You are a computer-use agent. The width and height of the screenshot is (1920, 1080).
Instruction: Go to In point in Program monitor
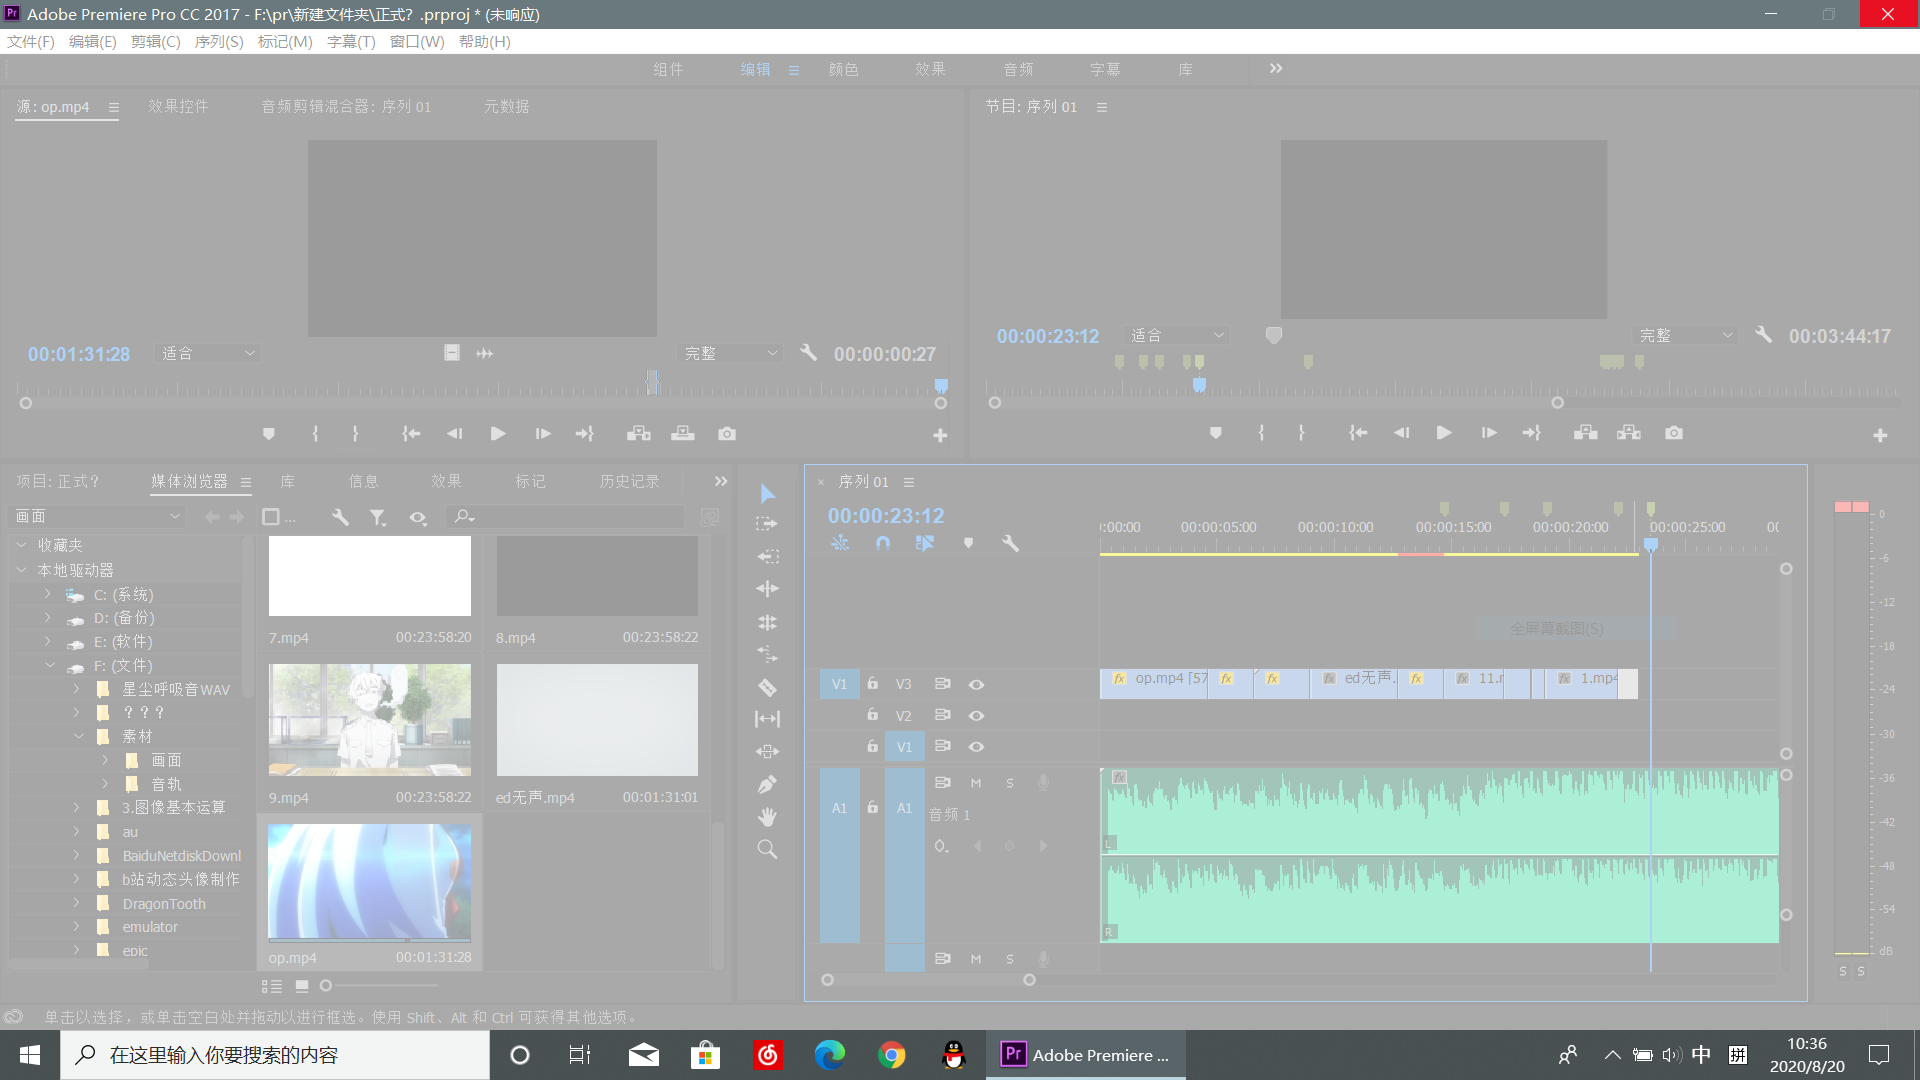(1358, 433)
